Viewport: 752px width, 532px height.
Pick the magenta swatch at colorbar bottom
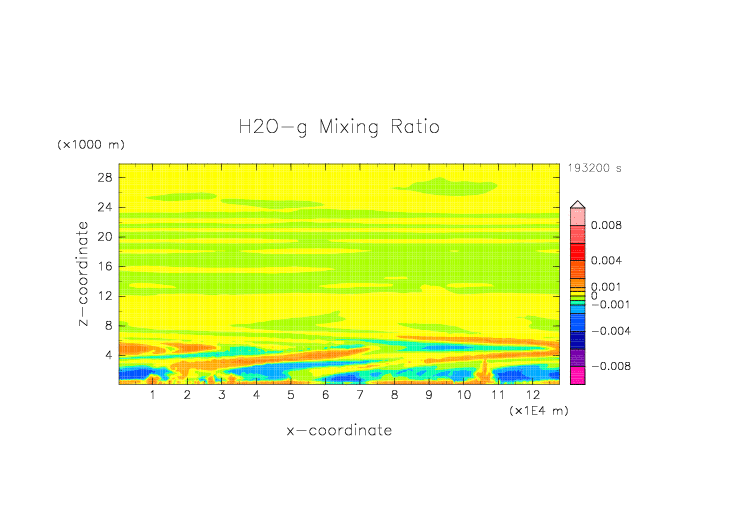[x=577, y=376]
